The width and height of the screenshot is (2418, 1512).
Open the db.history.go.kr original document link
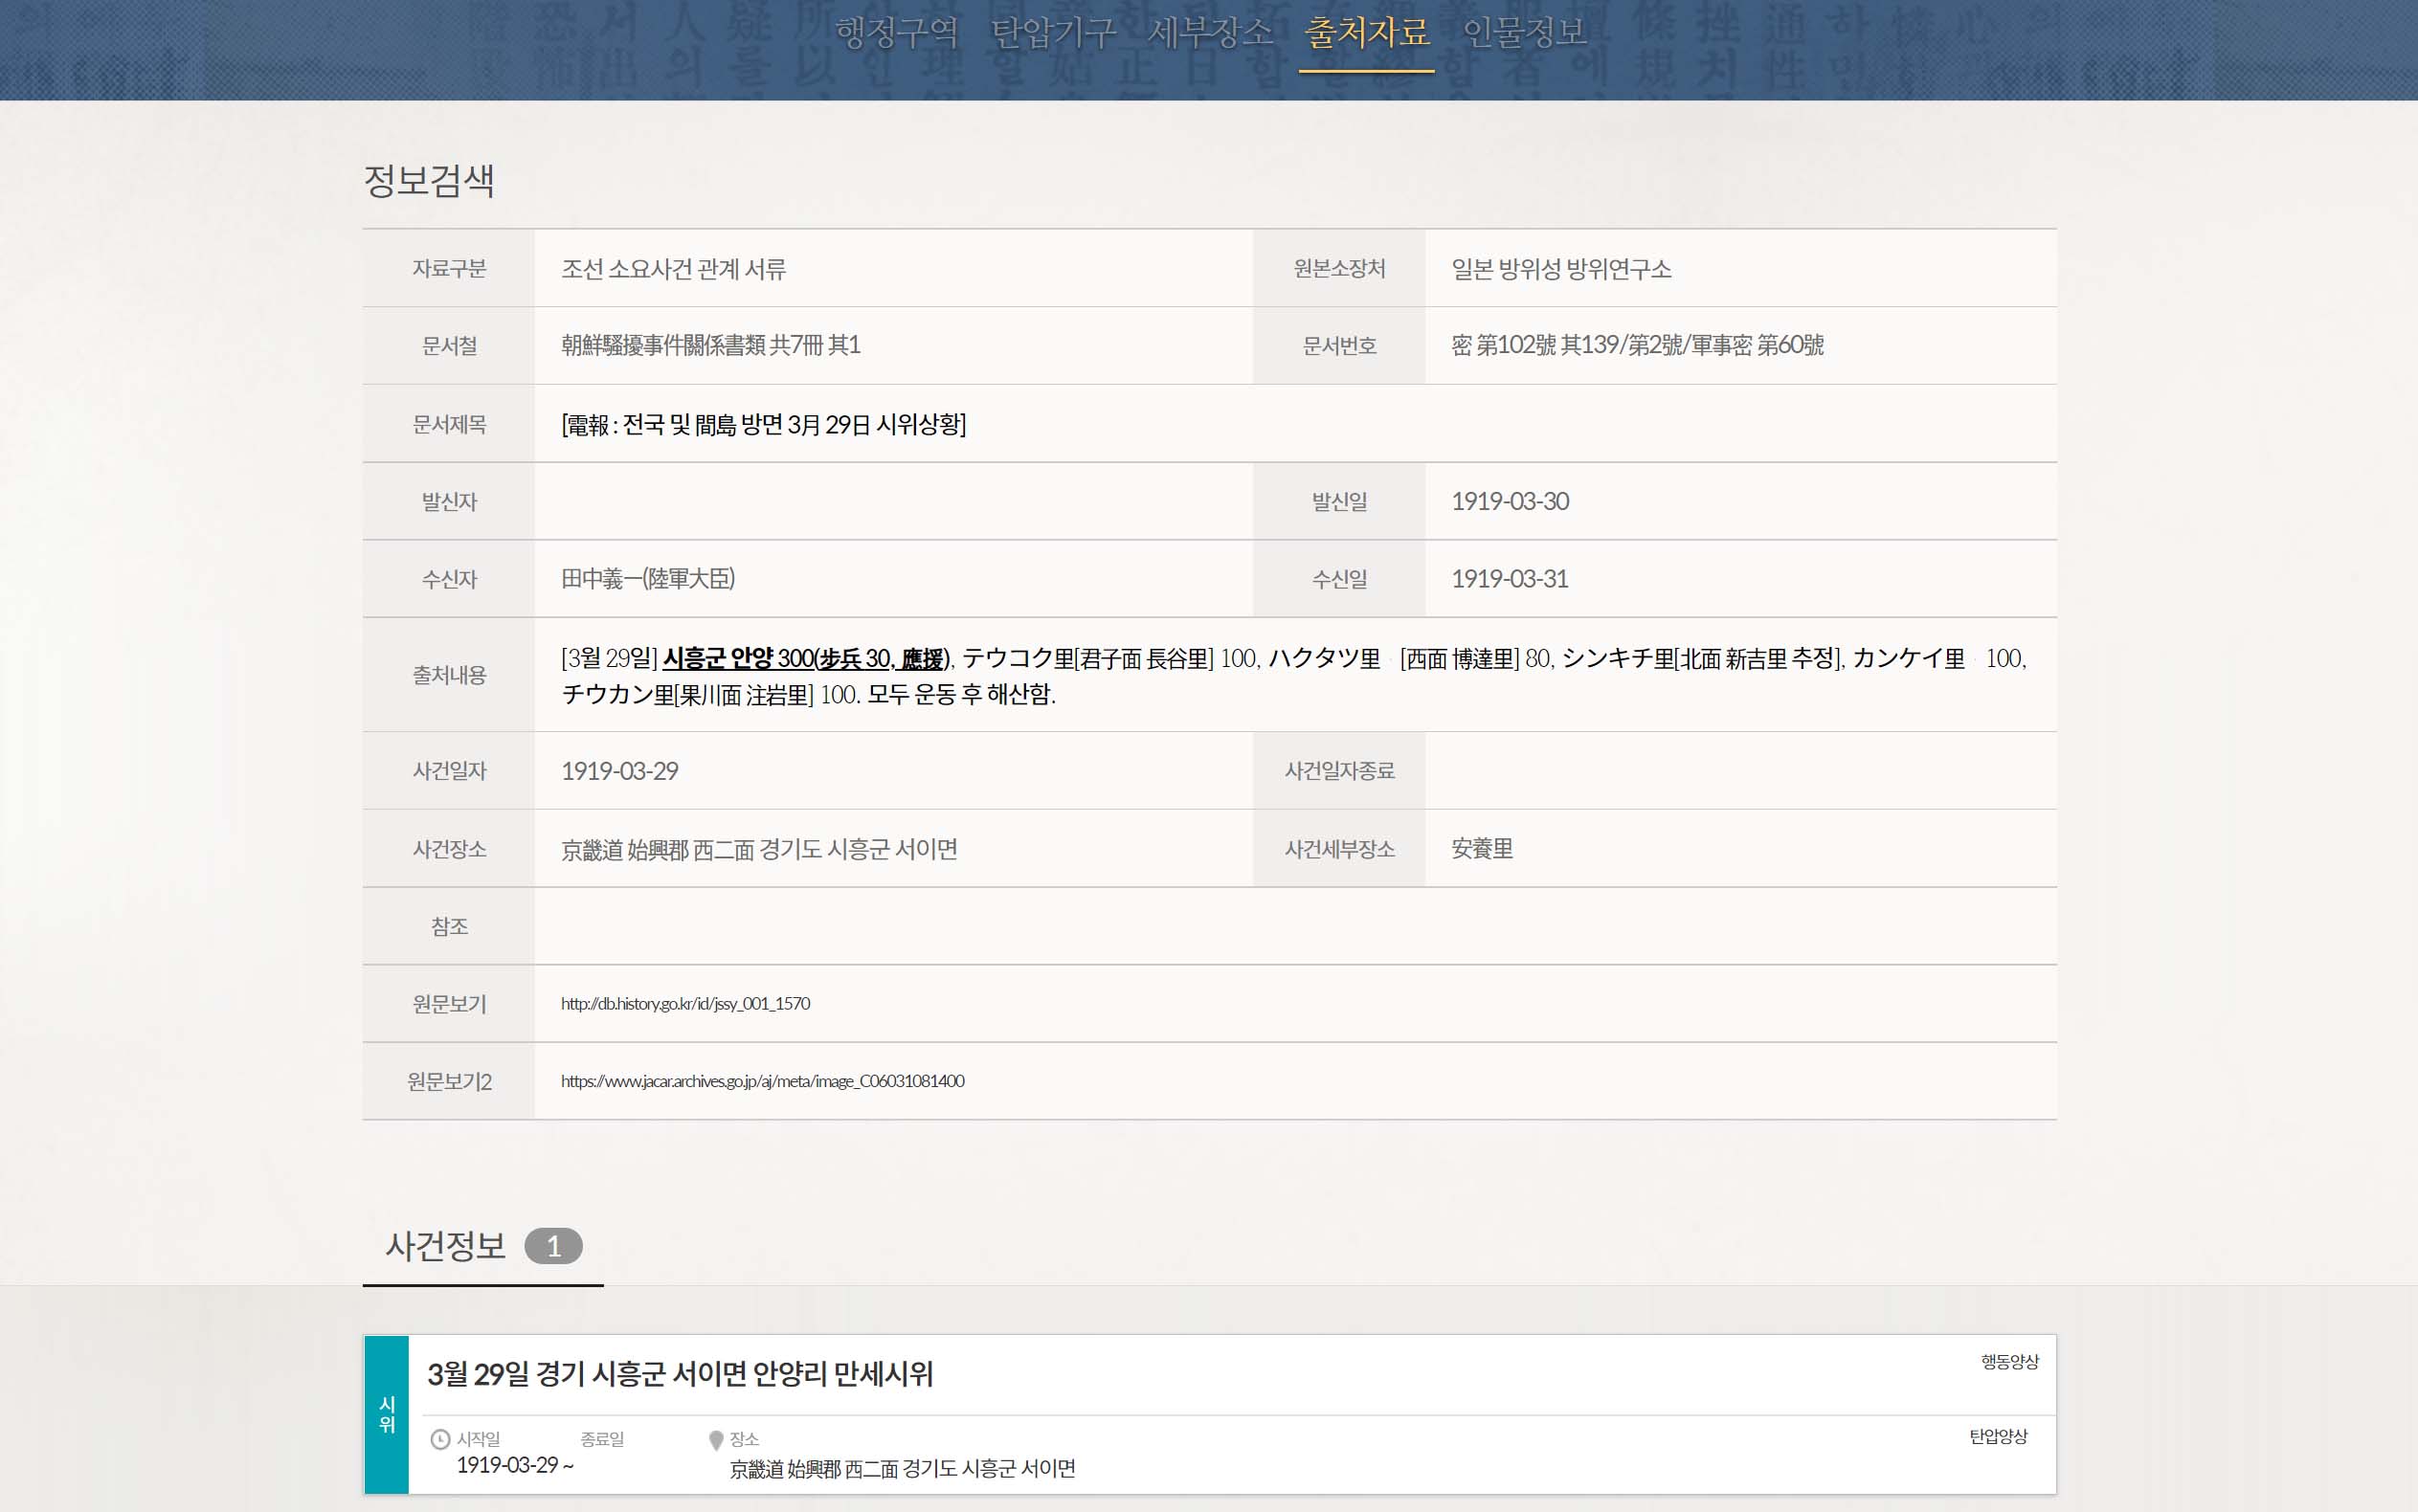(685, 1003)
